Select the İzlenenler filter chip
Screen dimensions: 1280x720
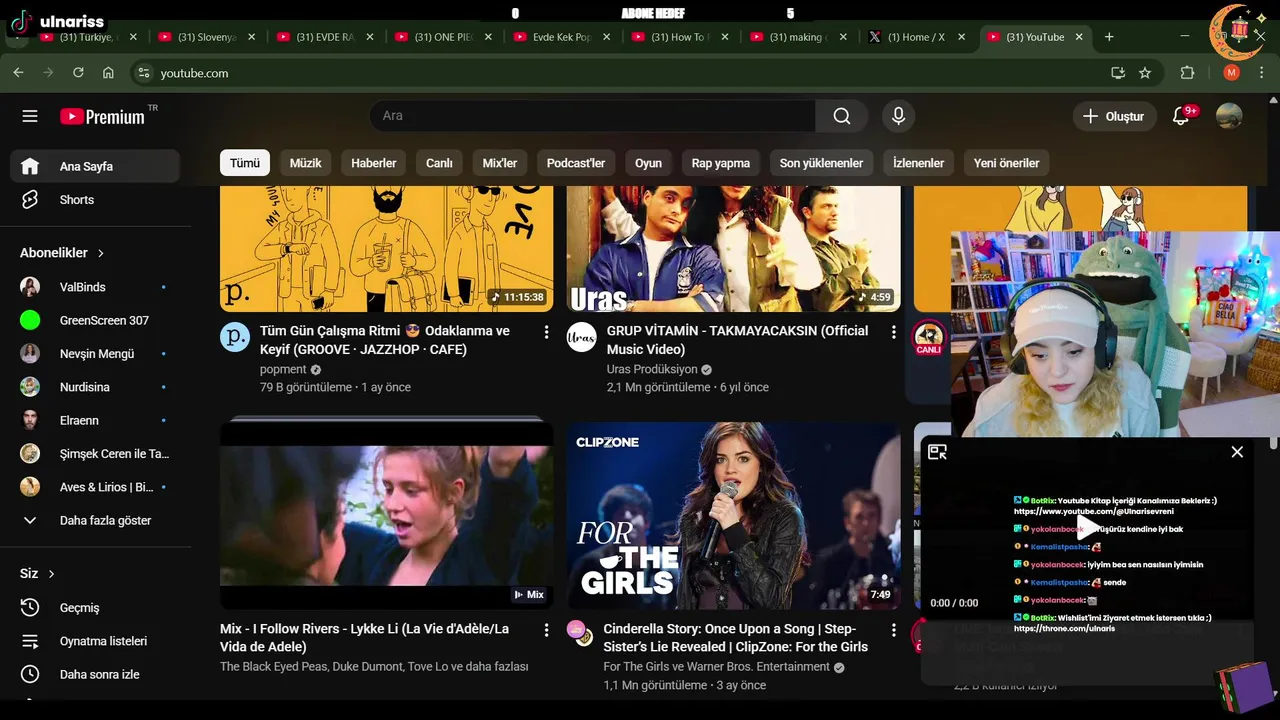[918, 163]
